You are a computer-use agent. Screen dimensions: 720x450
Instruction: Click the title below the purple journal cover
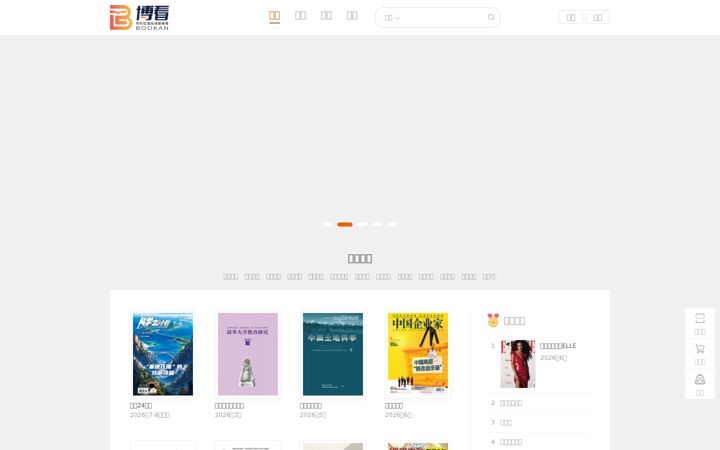pos(229,405)
